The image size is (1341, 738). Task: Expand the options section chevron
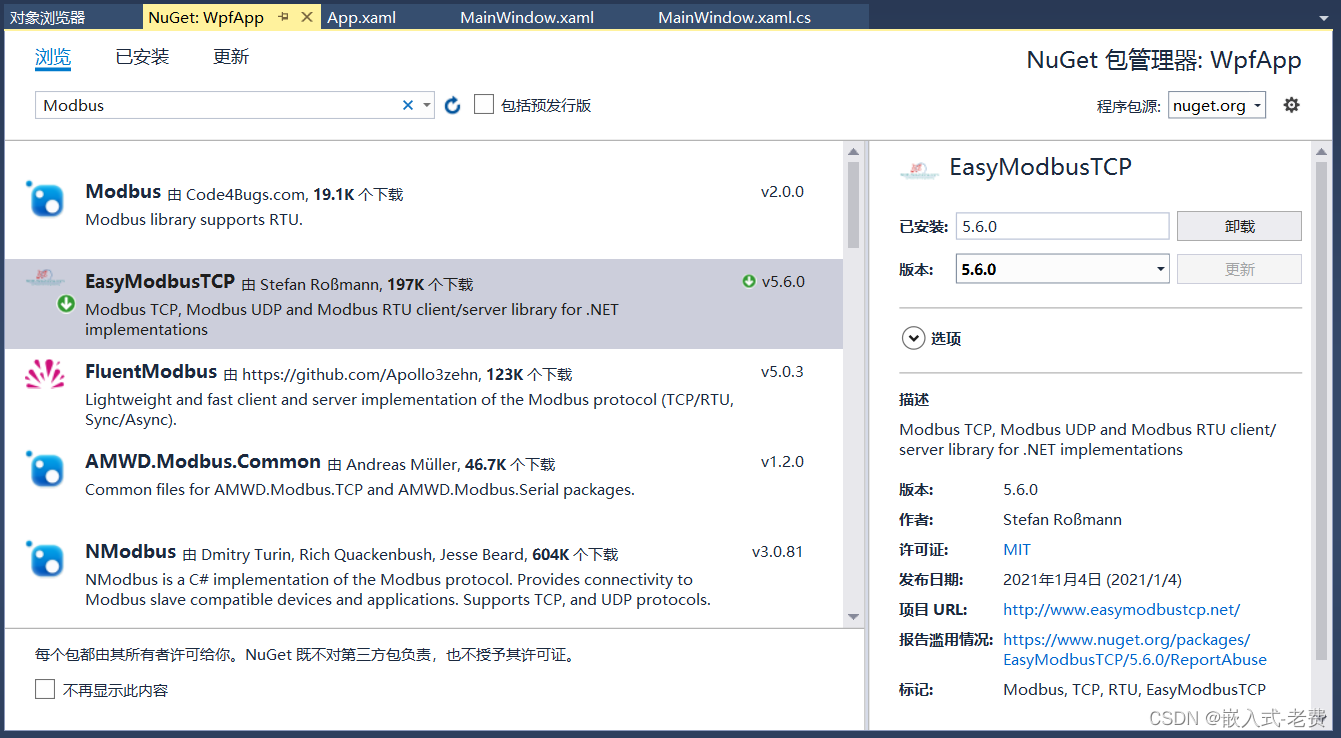pos(913,339)
